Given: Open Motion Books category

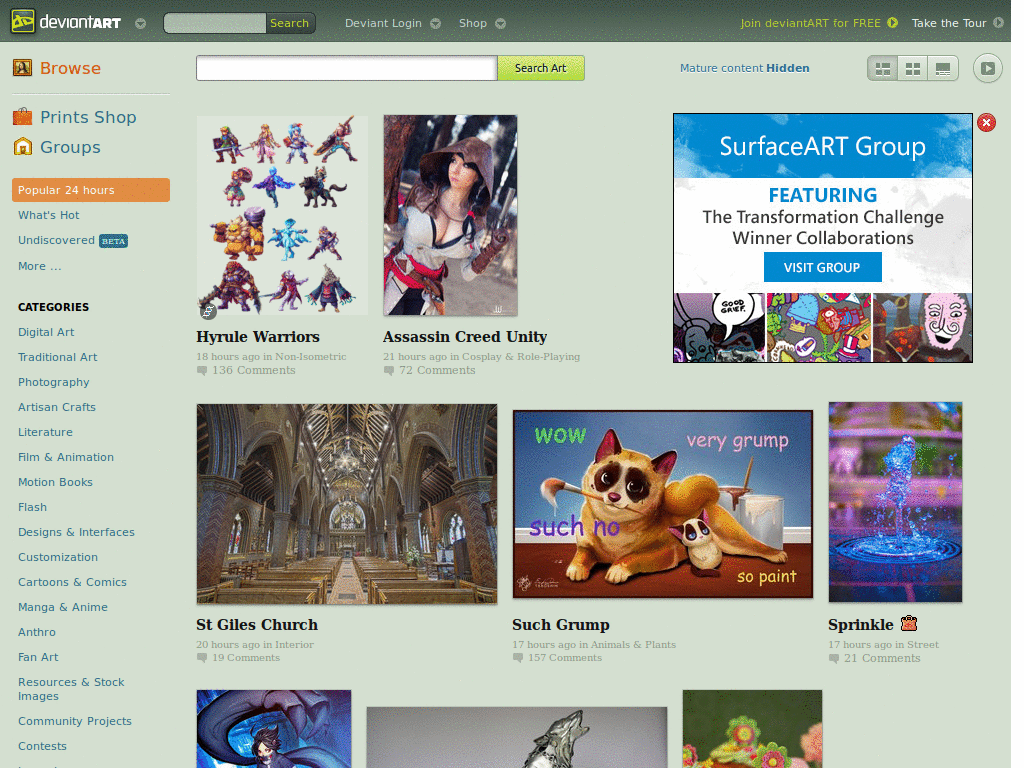Looking at the screenshot, I should [x=55, y=482].
